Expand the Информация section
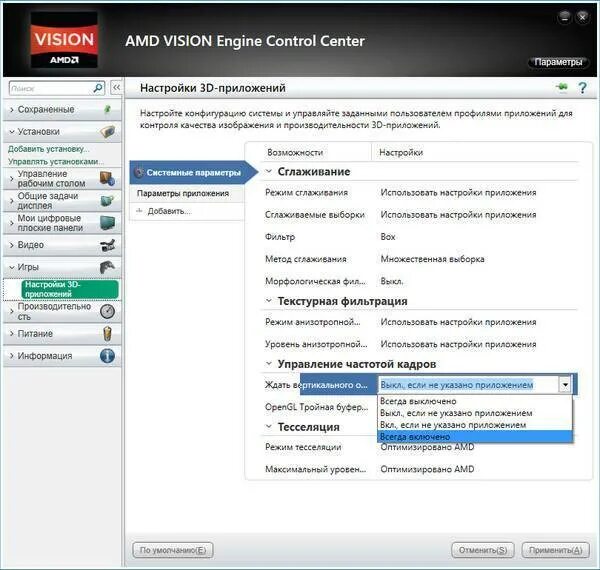Viewport: 600px width, 570px height. click(11, 356)
